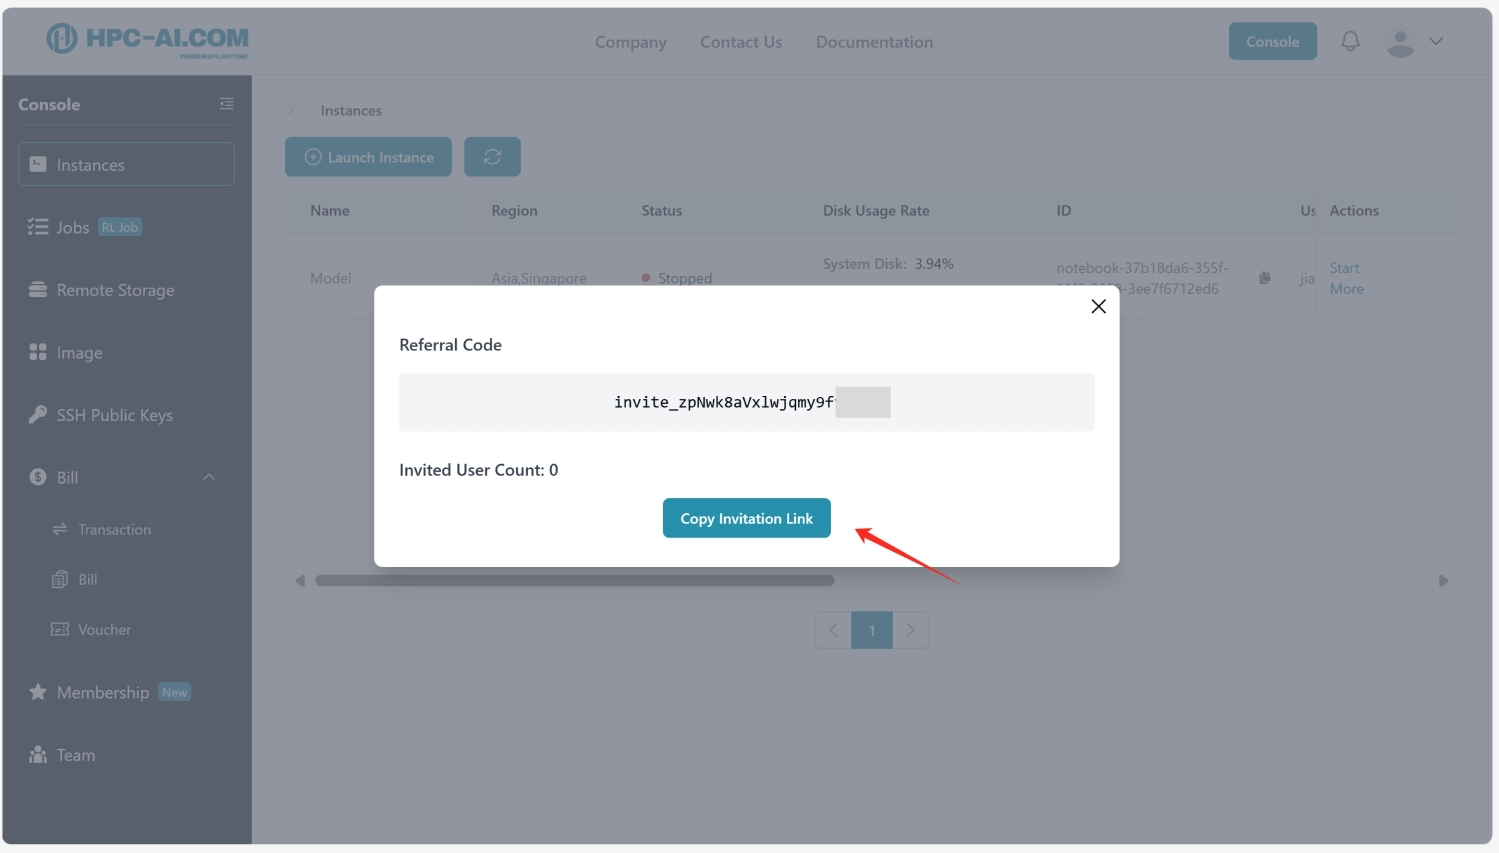Click Copy Invitation Link button
The image size is (1499, 853).
[x=746, y=518]
